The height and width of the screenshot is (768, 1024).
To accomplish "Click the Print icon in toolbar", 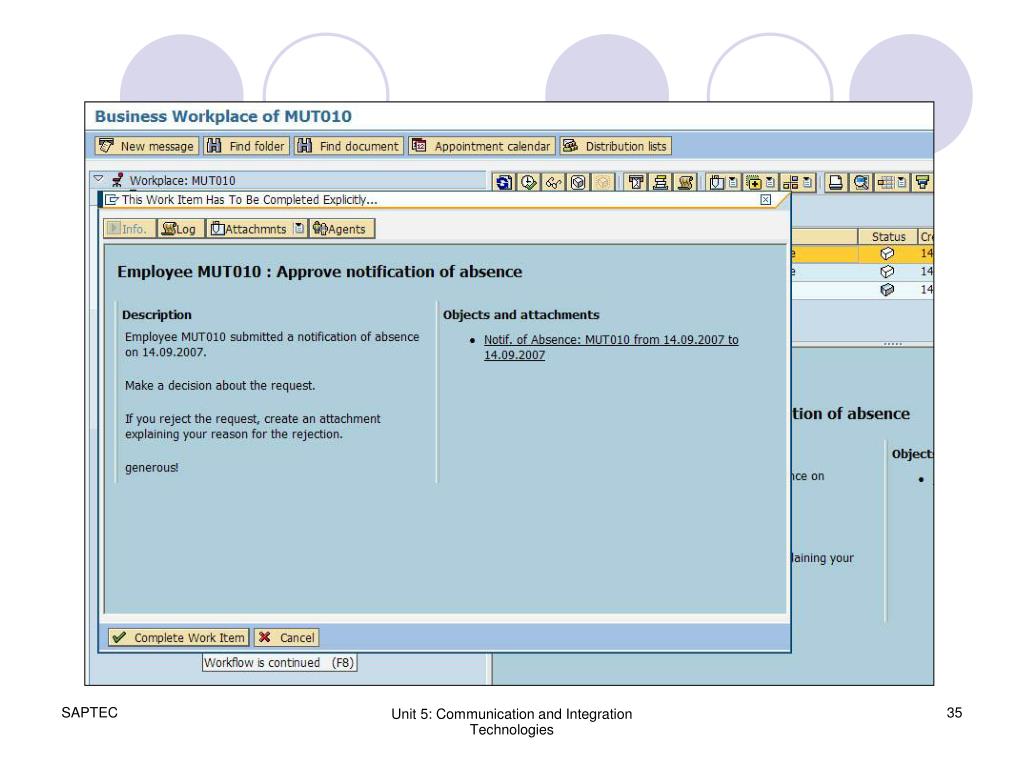I will point(835,182).
